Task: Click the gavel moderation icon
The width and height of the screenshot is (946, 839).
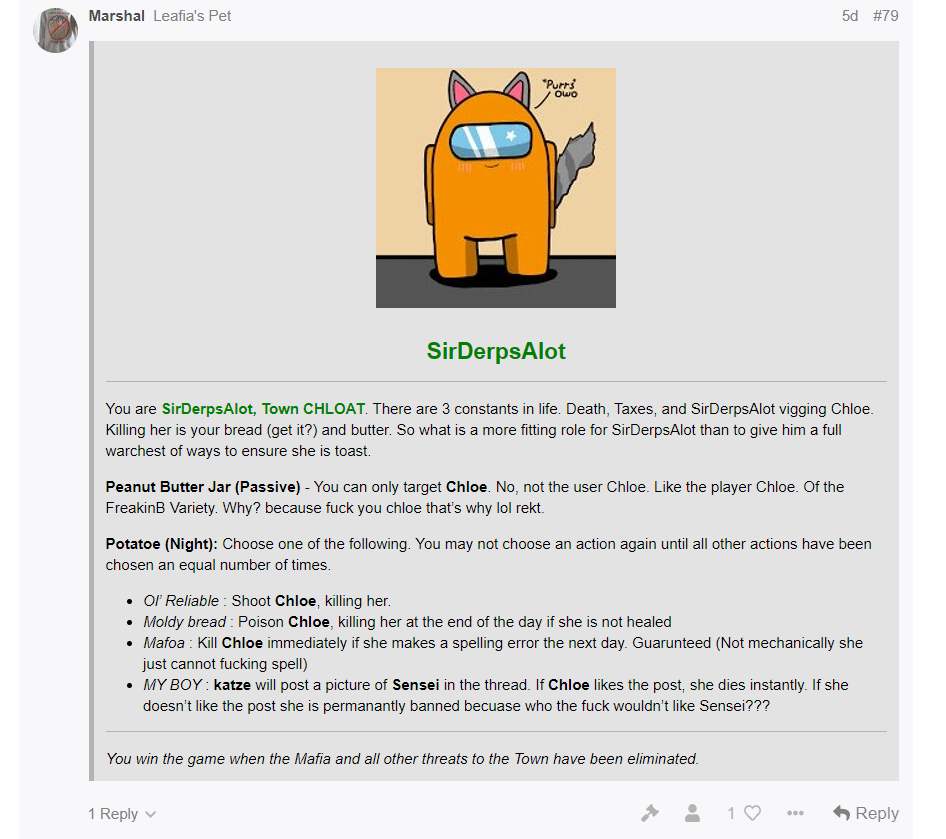Action: pyautogui.click(x=650, y=813)
